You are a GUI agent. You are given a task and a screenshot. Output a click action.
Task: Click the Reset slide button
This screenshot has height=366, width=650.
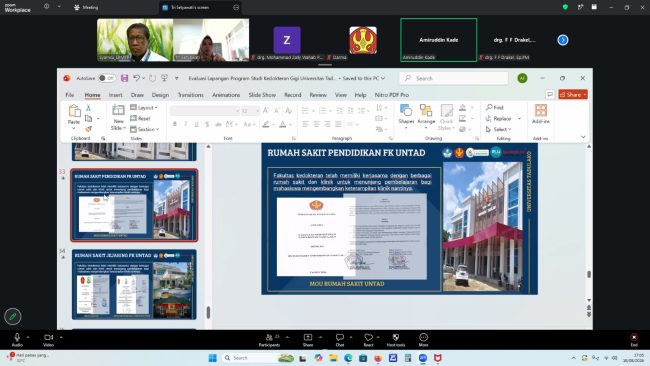coord(140,119)
